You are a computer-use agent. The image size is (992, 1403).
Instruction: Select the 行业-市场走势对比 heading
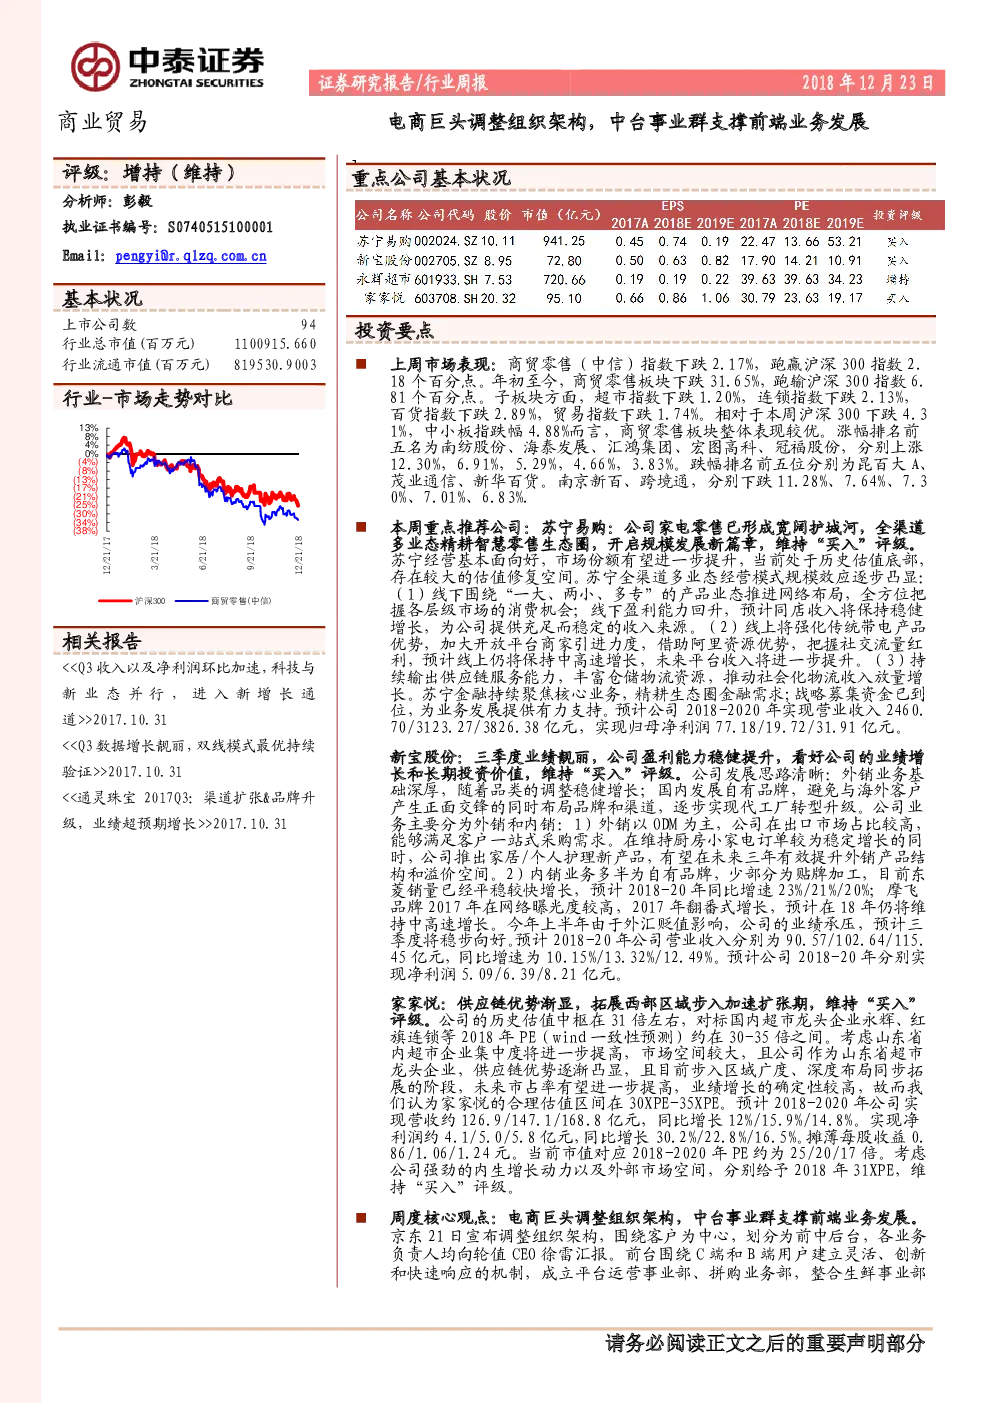147,399
